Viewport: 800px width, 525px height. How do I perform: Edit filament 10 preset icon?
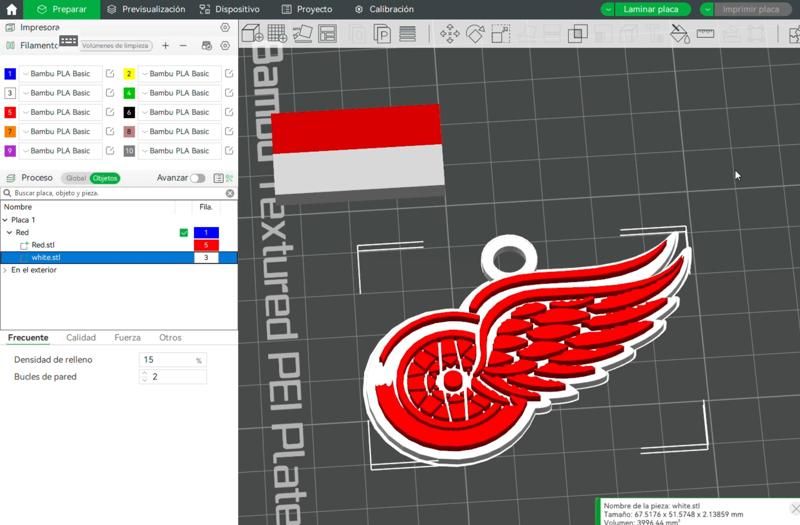click(229, 151)
